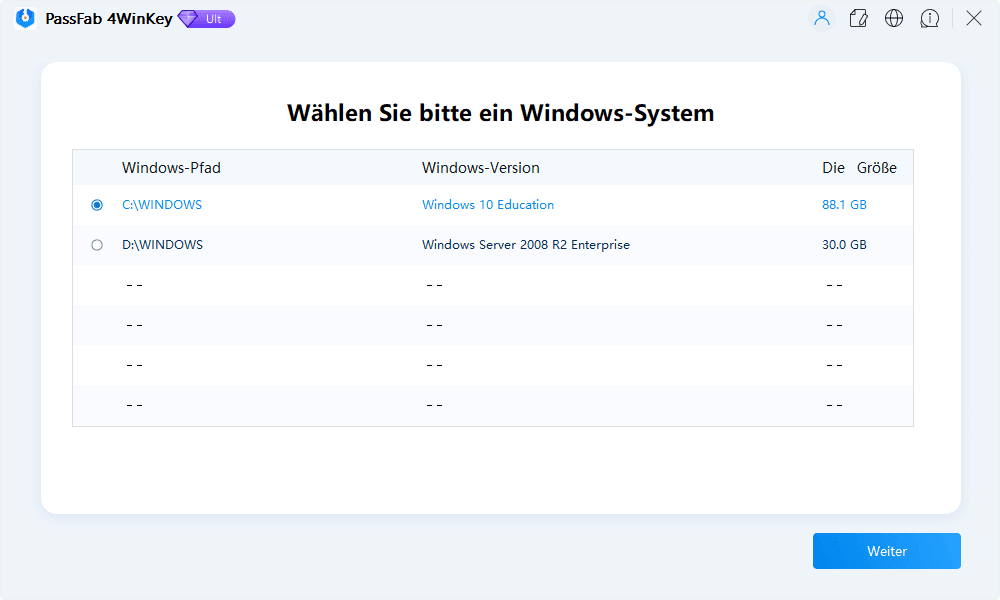The height and width of the screenshot is (600, 1000).
Task: Sort by the Windows-Pfad column header
Action: [171, 167]
